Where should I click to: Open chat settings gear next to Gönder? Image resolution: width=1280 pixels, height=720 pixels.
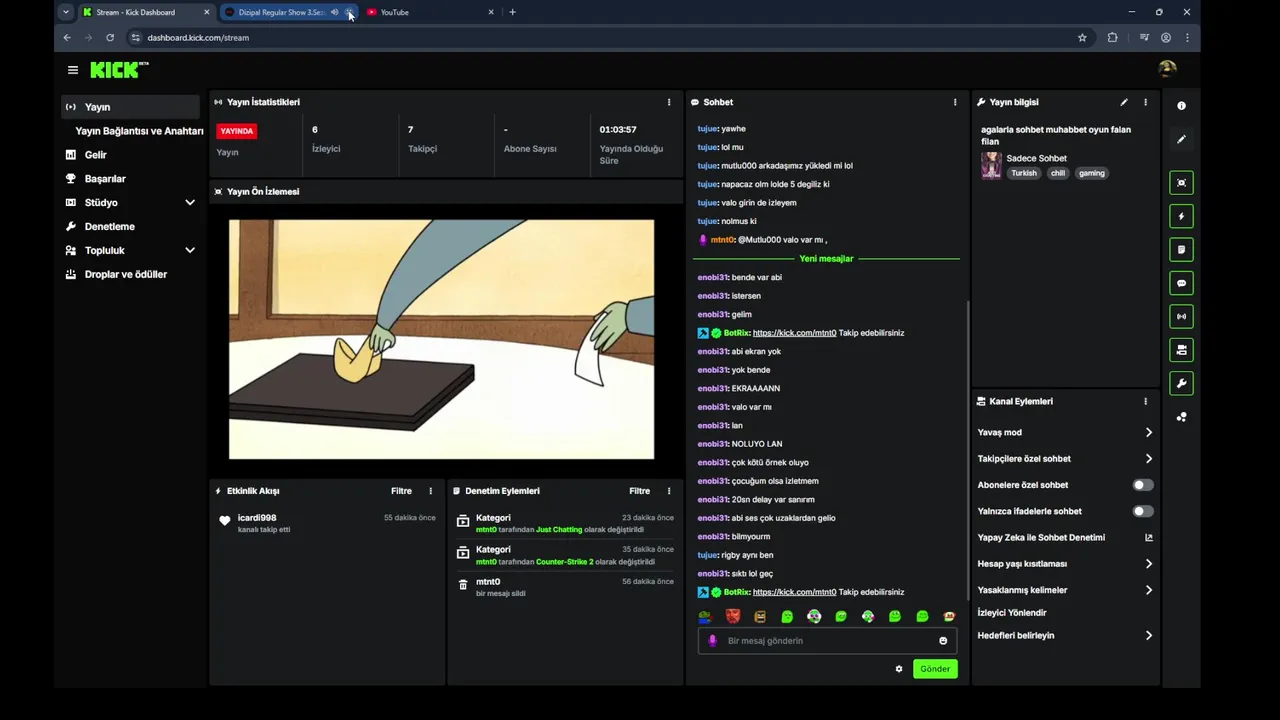point(899,669)
